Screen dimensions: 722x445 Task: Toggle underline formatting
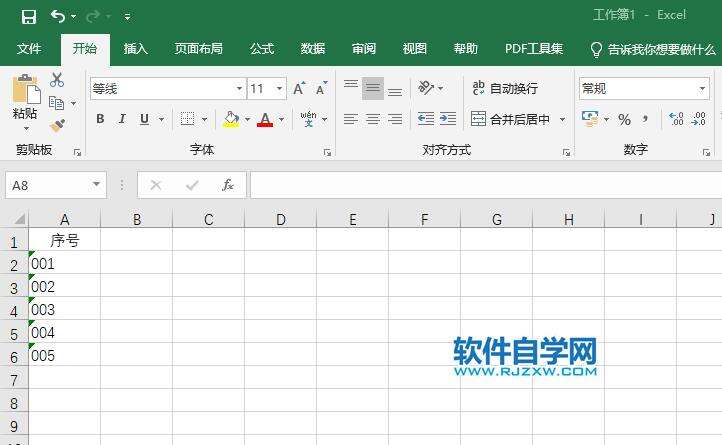tap(144, 119)
